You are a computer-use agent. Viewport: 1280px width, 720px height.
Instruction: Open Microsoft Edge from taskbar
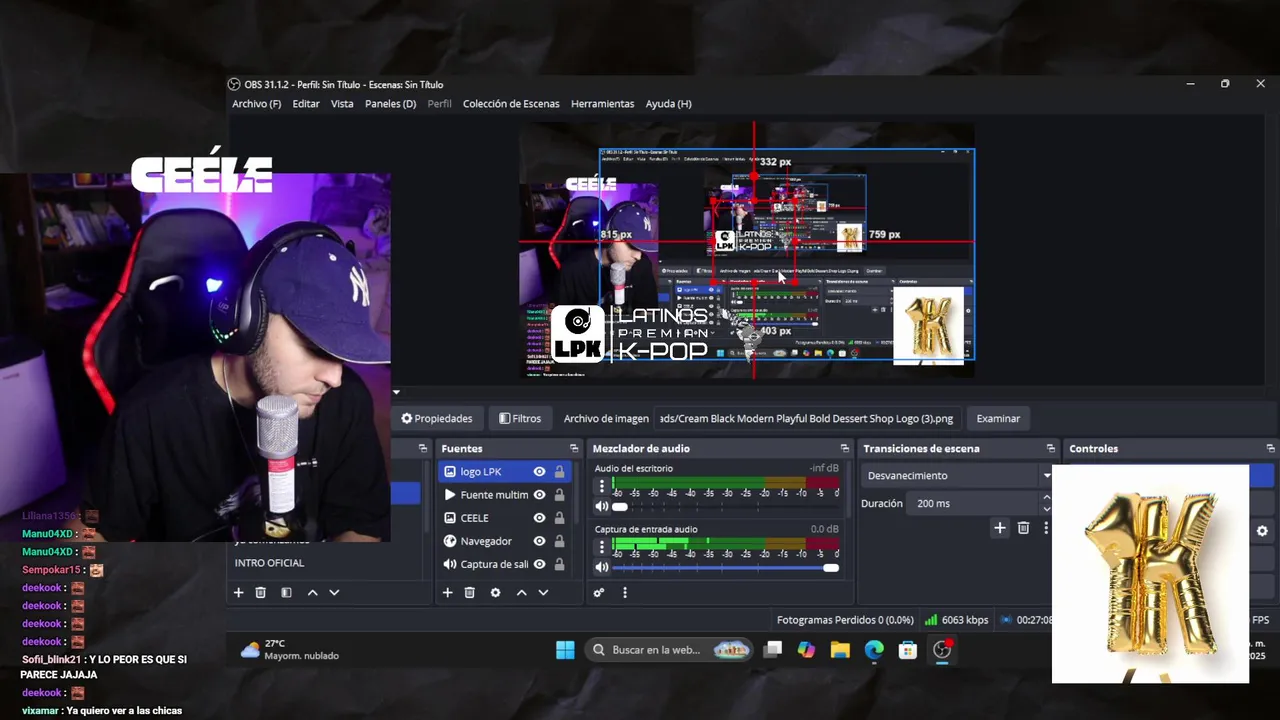(x=874, y=650)
